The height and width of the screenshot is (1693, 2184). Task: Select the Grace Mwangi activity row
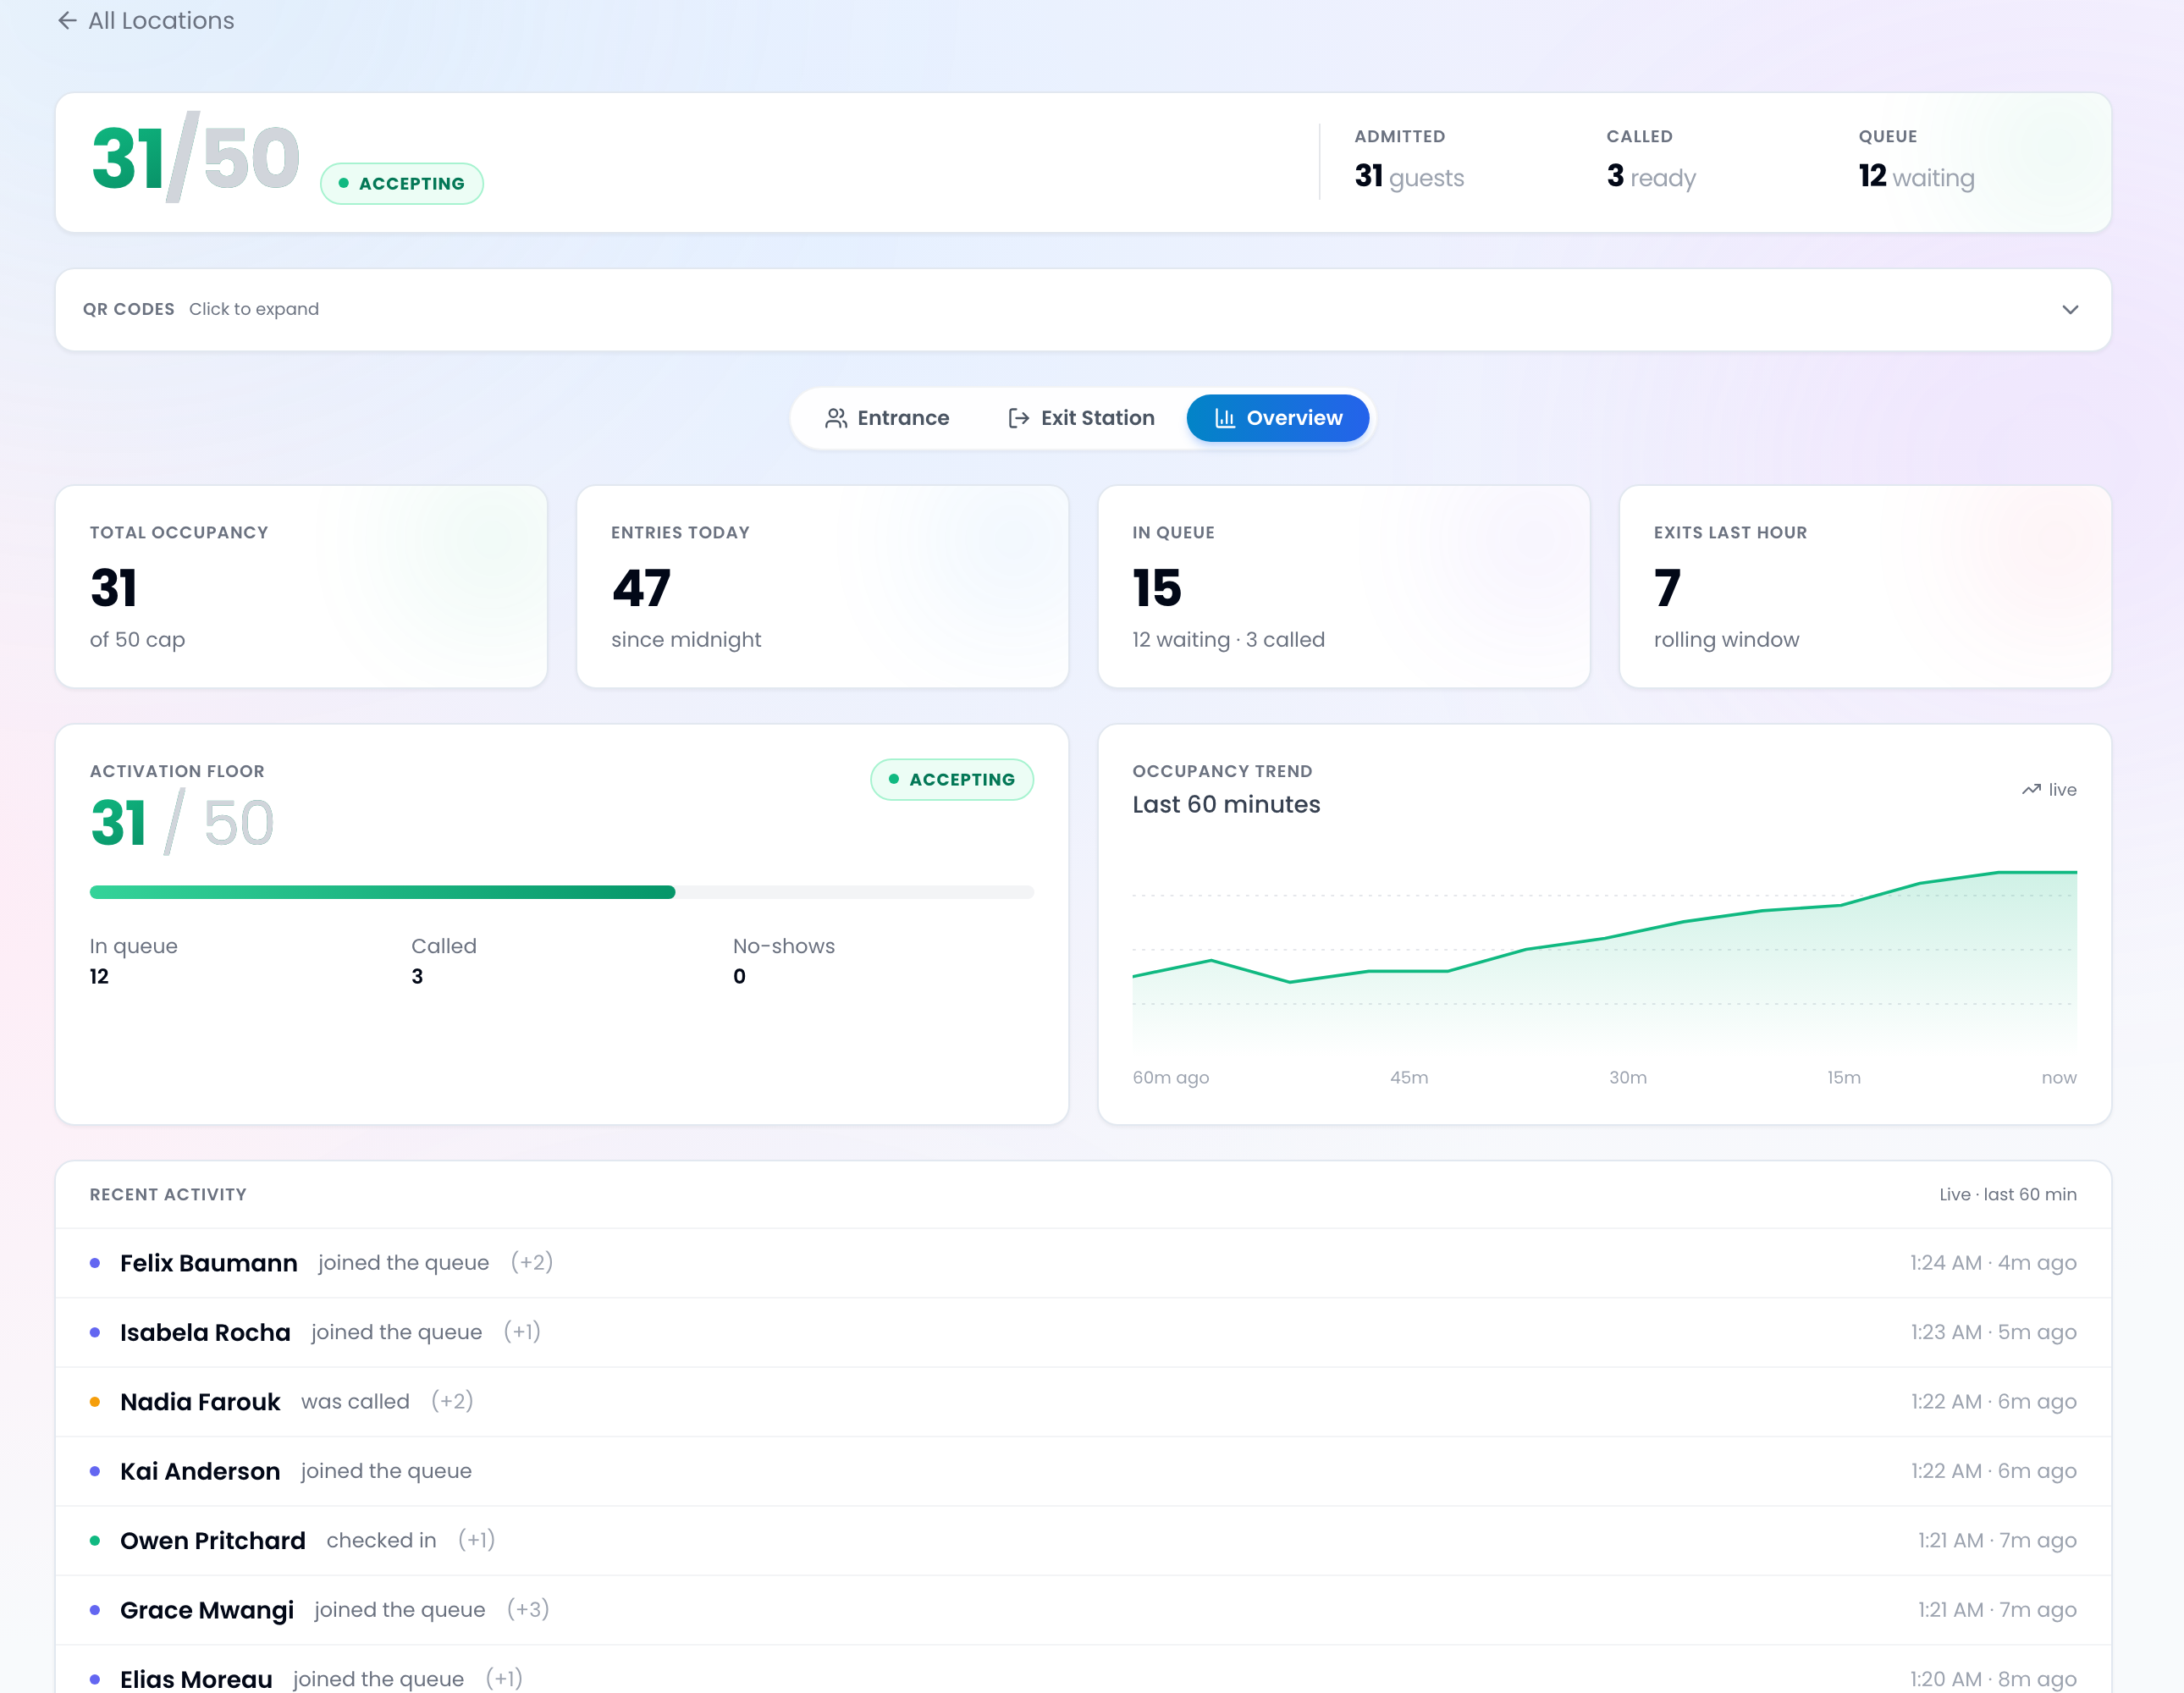point(1083,1610)
